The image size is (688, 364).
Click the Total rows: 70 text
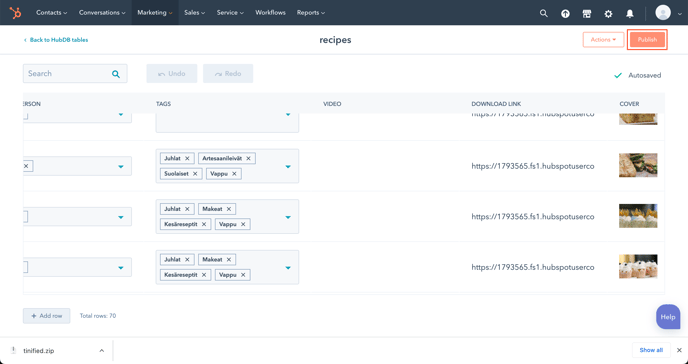pyautogui.click(x=98, y=316)
